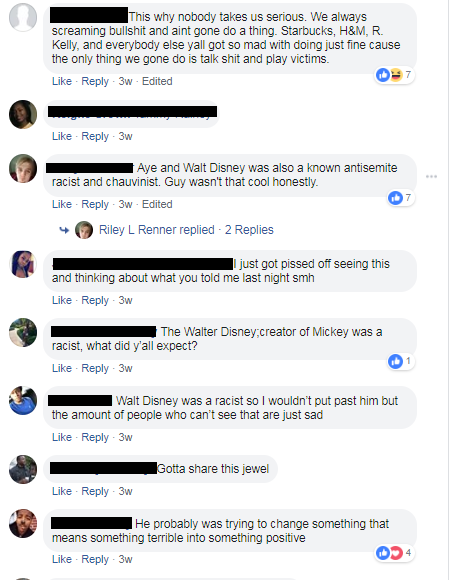
Task: Like the 'pissed off seeing this' comment
Action: [62, 300]
